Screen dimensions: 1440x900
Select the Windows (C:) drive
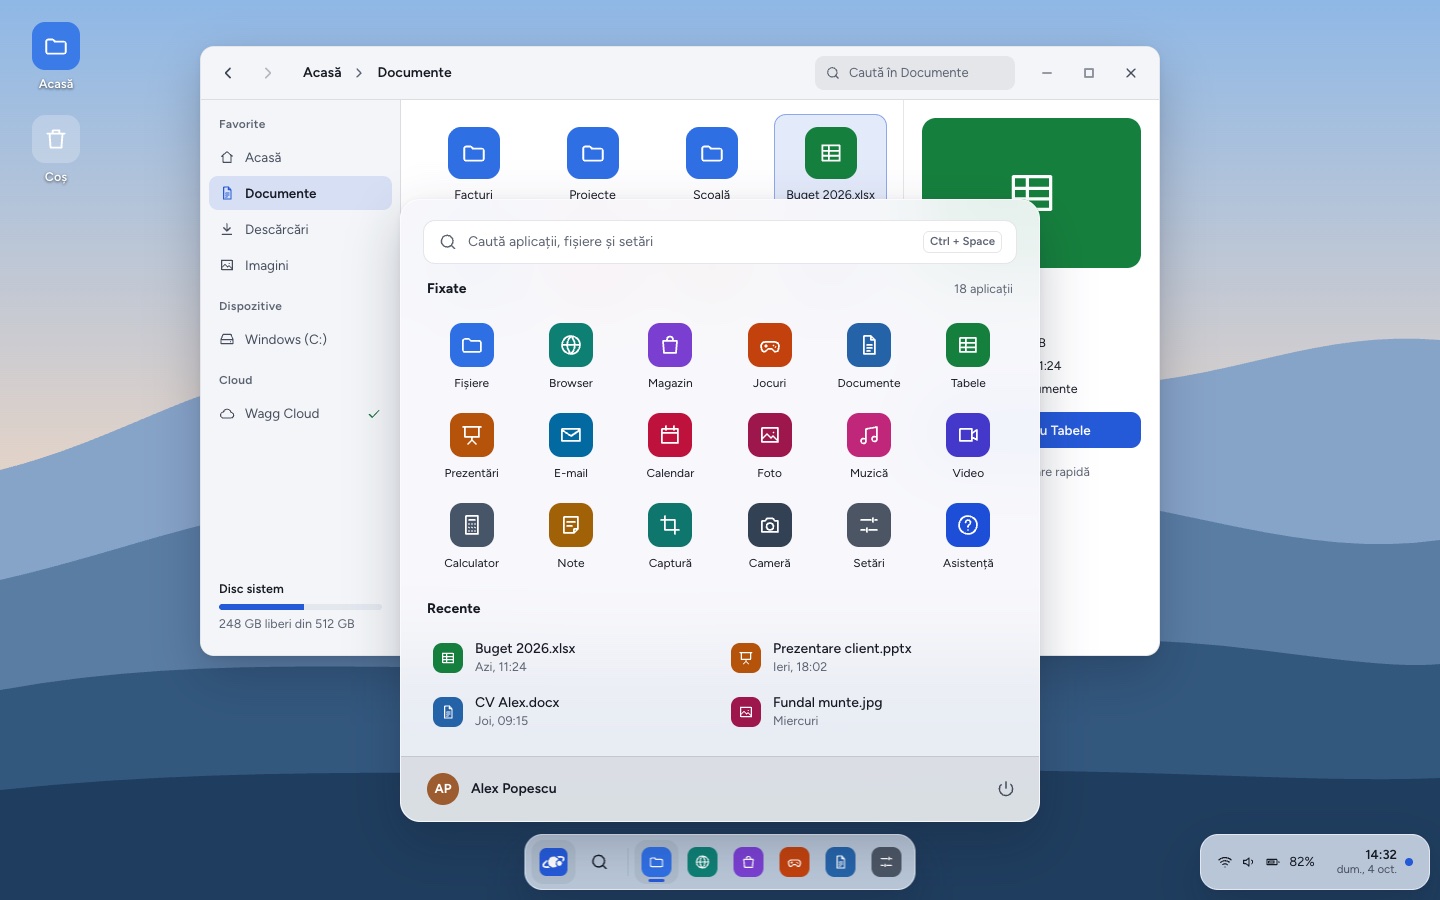tap(300, 340)
